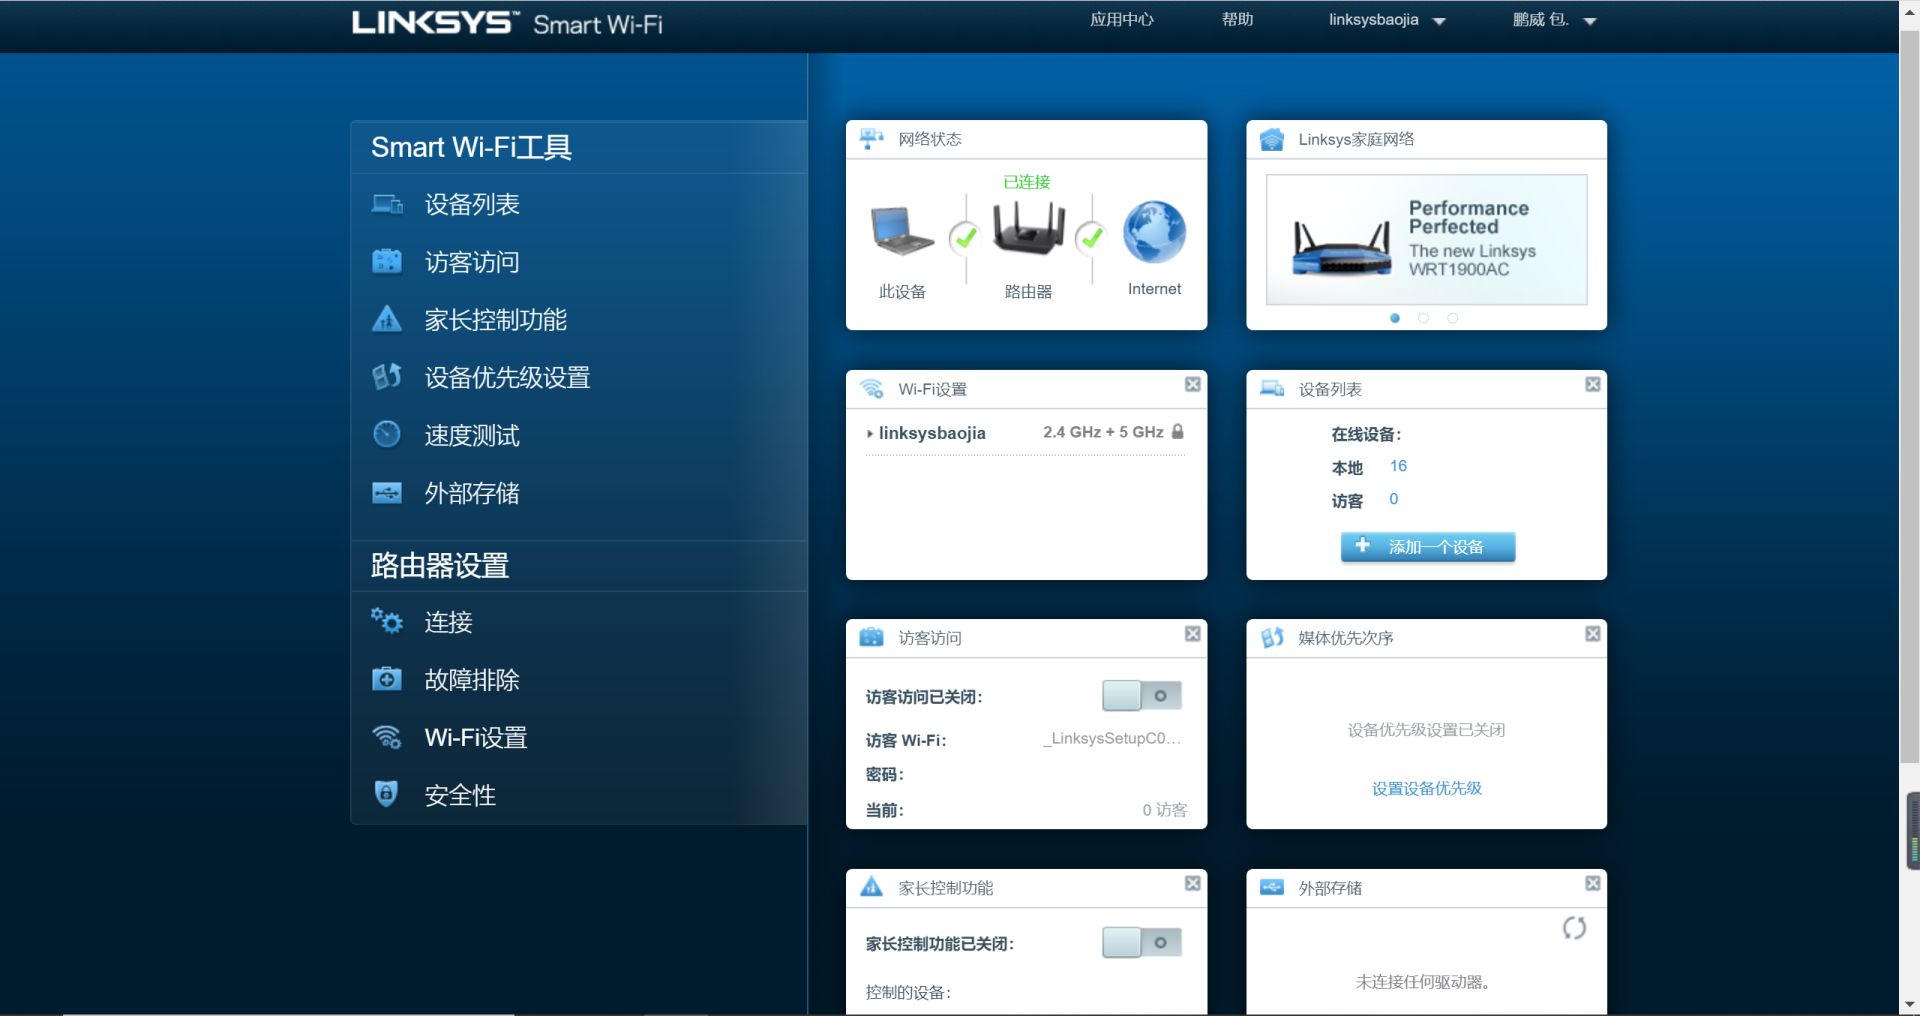Click the Device List sidebar icon
The height and width of the screenshot is (1016, 1920).
[x=387, y=204]
